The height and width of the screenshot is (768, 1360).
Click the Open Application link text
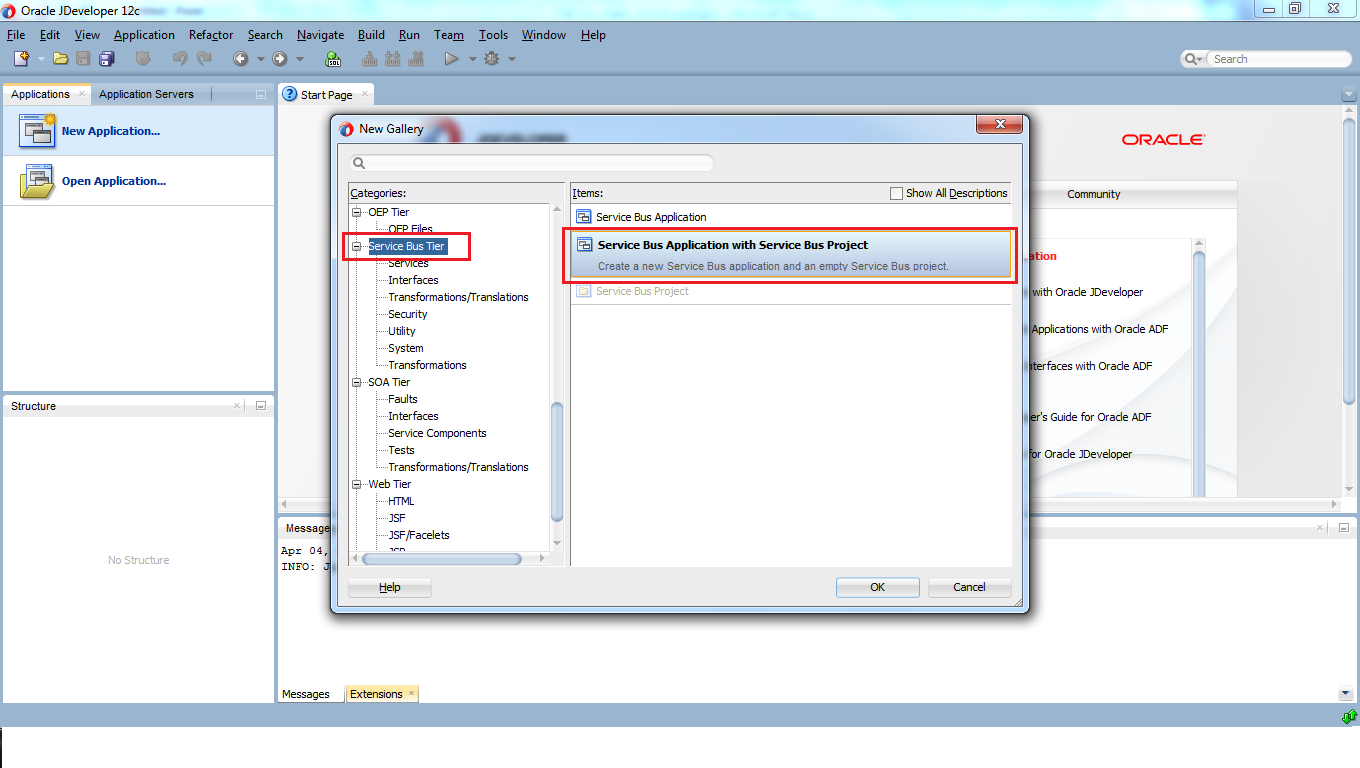[113, 181]
